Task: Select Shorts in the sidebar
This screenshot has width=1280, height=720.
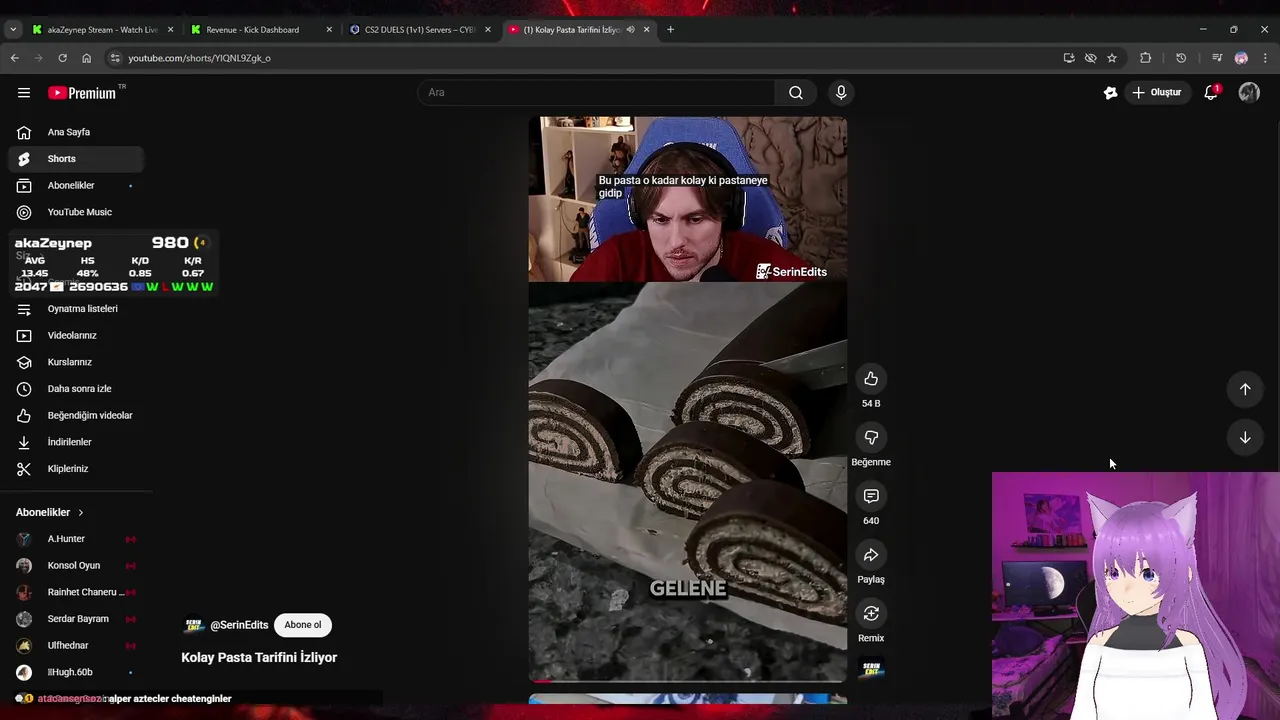Action: tap(76, 159)
